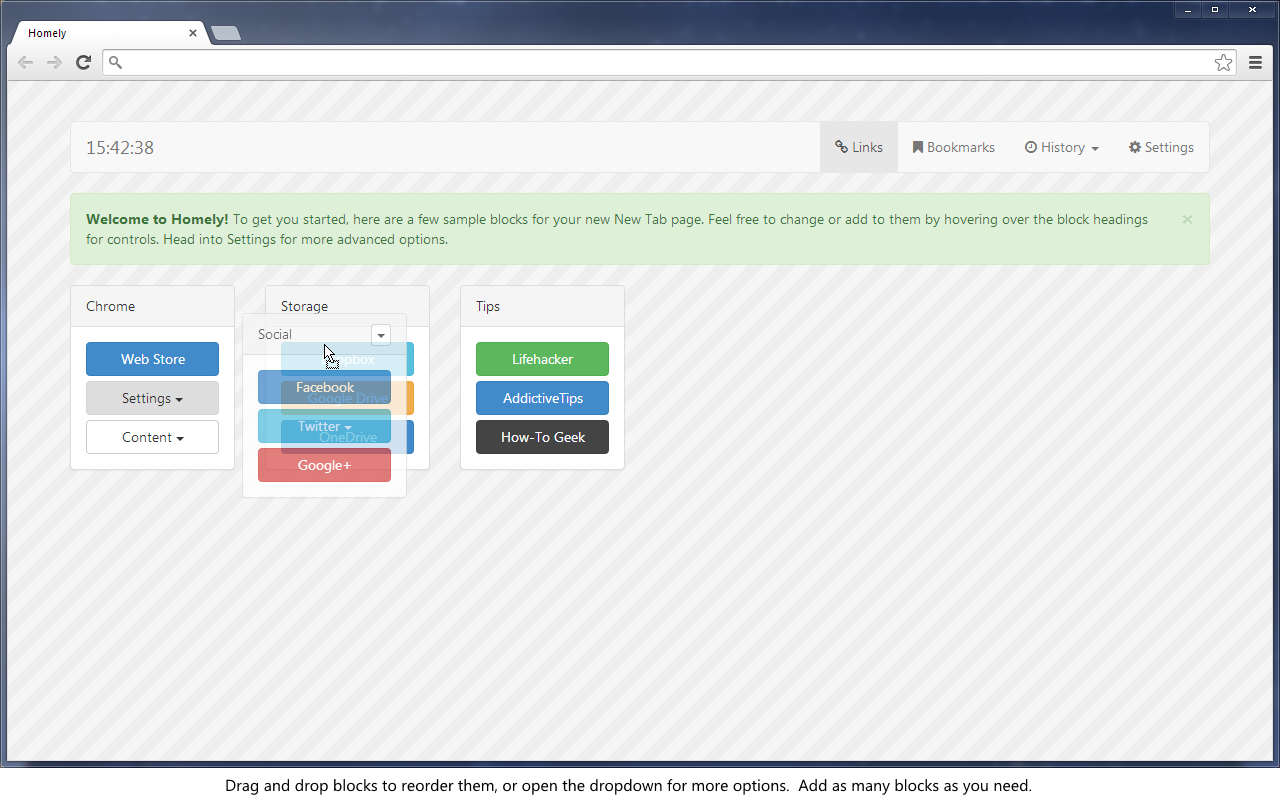Expand the Twitter dropdown button
This screenshot has height=800, width=1280.
click(324, 426)
